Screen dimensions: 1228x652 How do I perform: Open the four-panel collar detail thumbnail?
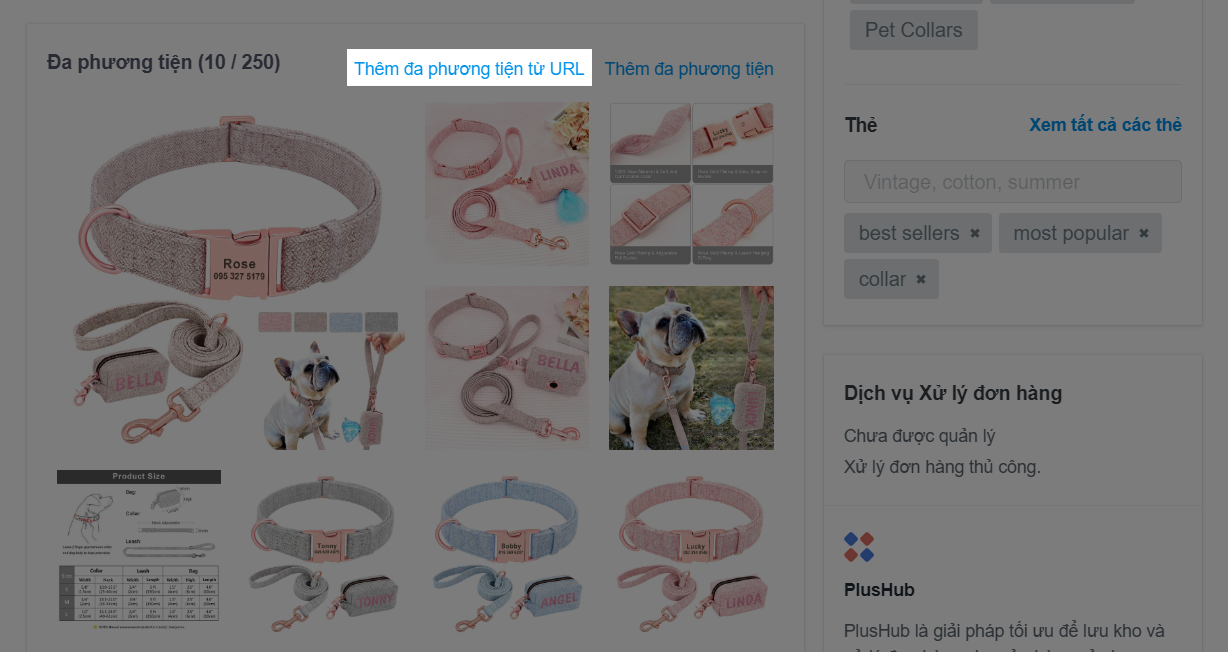click(x=691, y=184)
